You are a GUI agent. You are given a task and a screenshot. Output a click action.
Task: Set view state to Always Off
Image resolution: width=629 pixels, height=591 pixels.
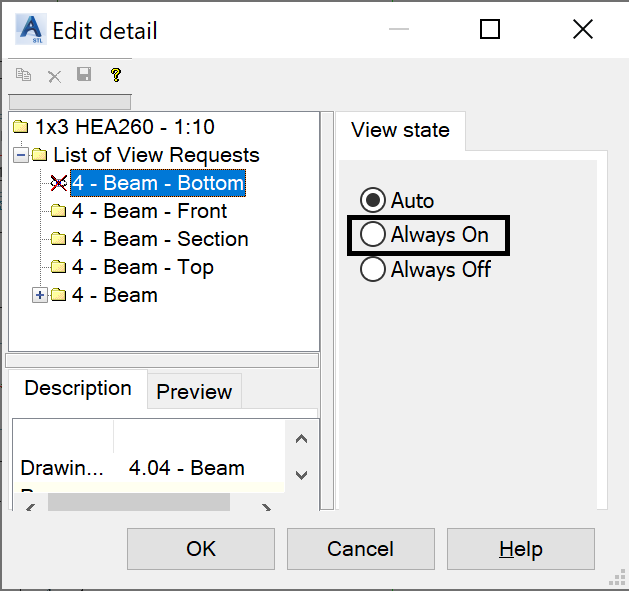point(372,269)
